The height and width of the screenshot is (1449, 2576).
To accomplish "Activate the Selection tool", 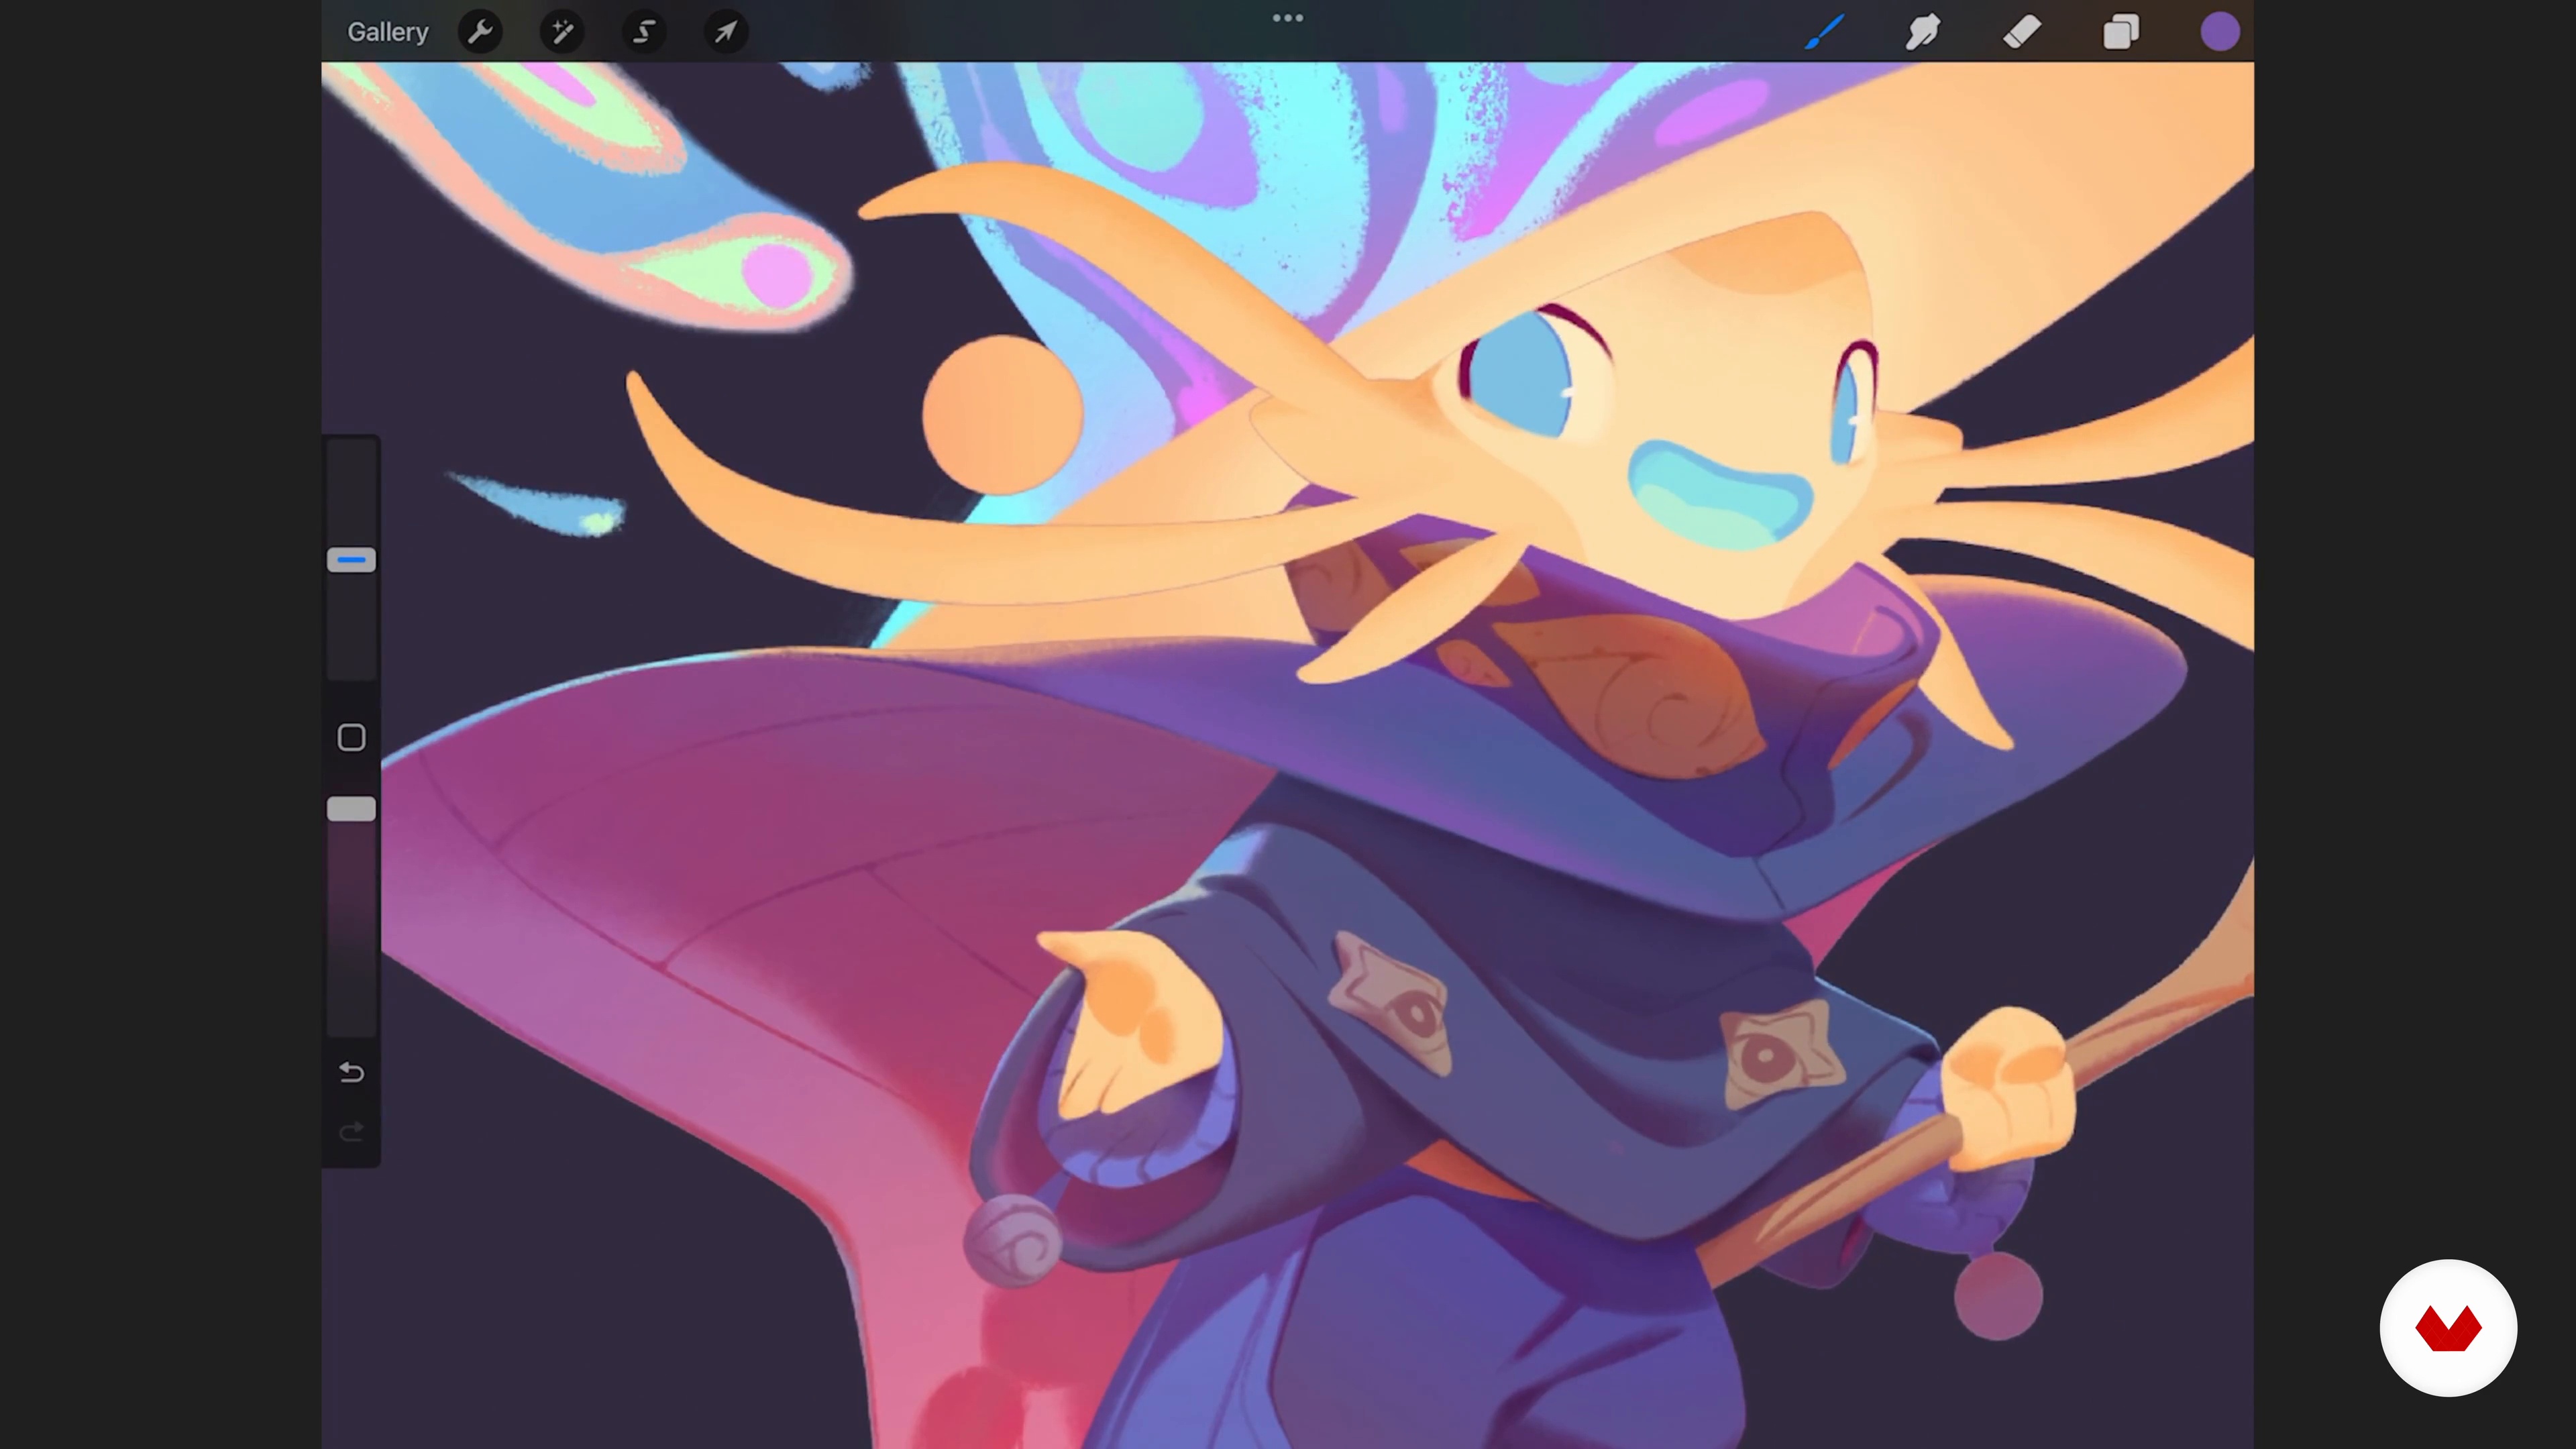I will pos(644,32).
